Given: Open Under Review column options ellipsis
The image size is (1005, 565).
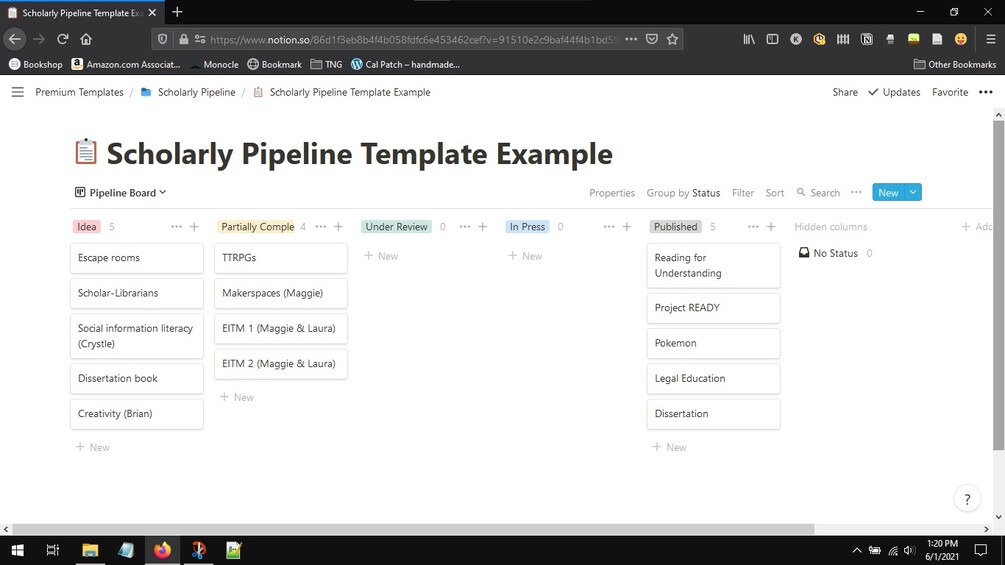Looking at the screenshot, I should [465, 227].
